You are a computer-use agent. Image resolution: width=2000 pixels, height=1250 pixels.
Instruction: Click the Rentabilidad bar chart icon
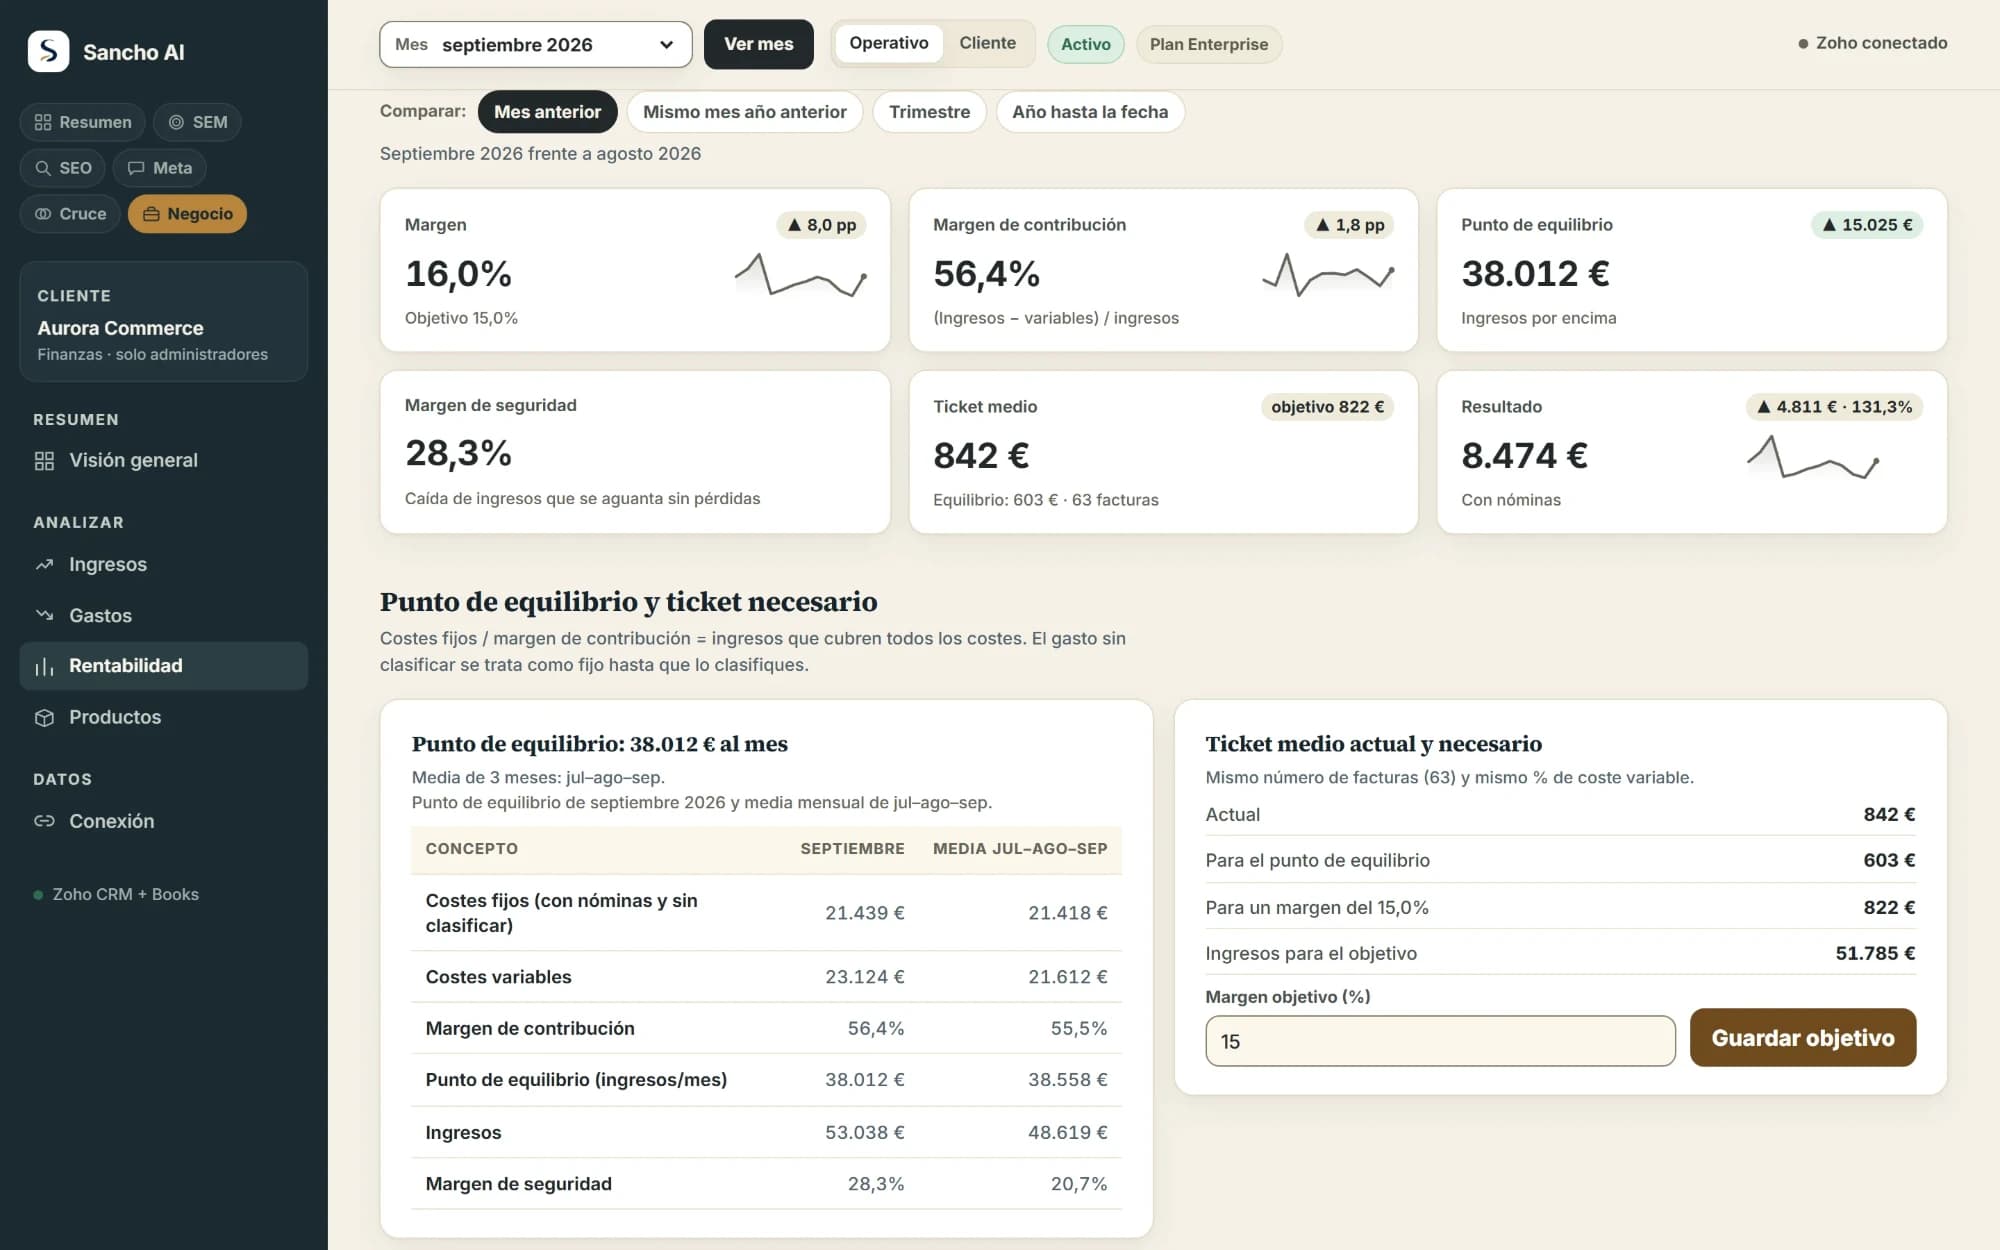pos(44,667)
